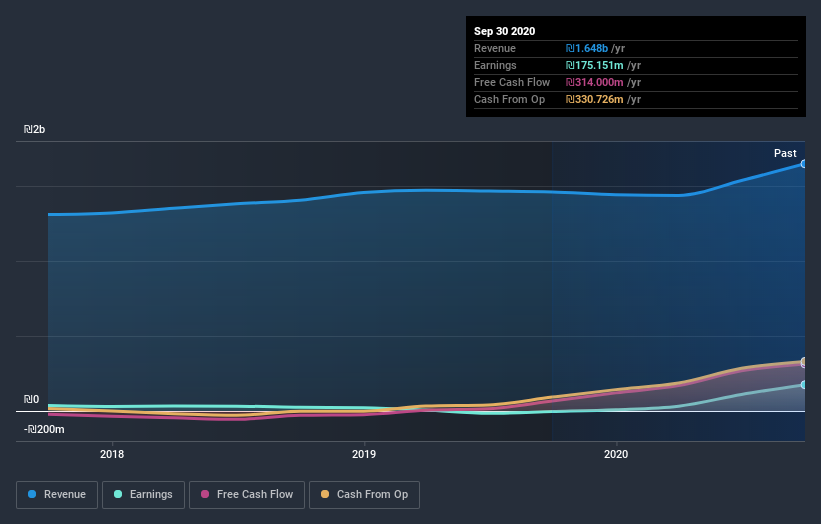Click the Sep 30 2020 tooltip date
This screenshot has height=524, width=821.
point(505,31)
